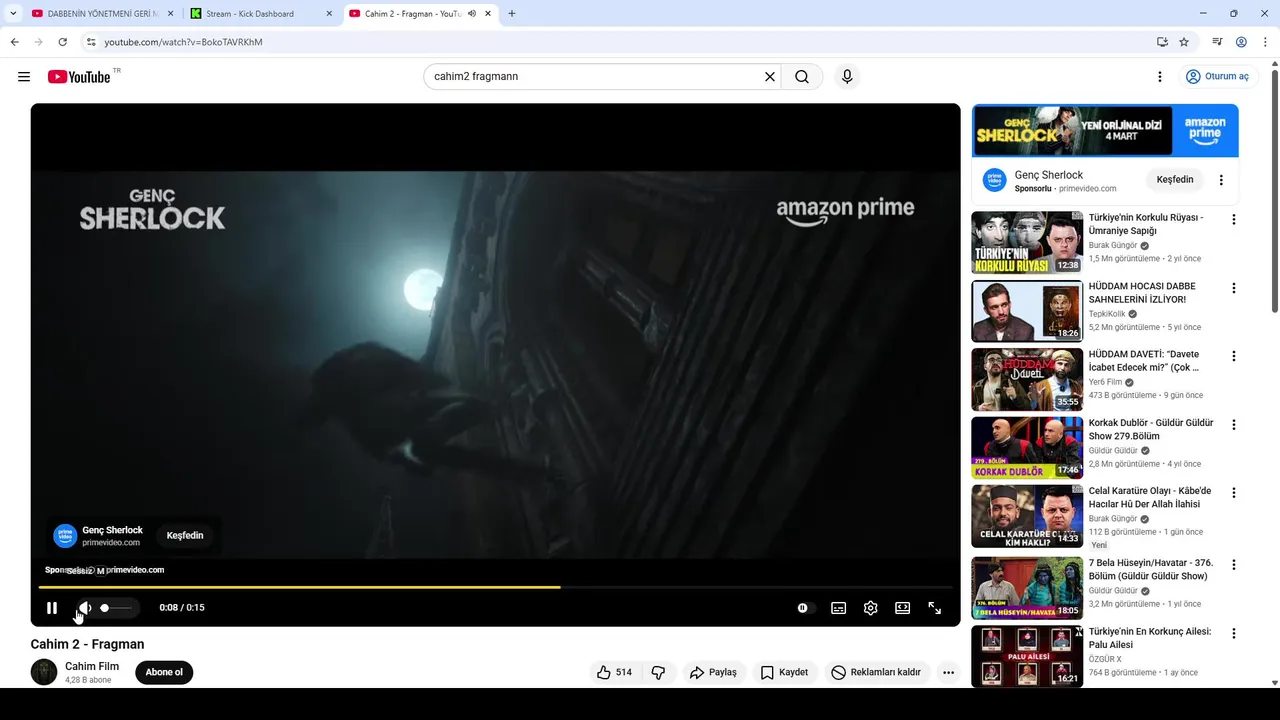This screenshot has height=720, width=1280.
Task: Switch to theater mode
Action: click(x=903, y=608)
